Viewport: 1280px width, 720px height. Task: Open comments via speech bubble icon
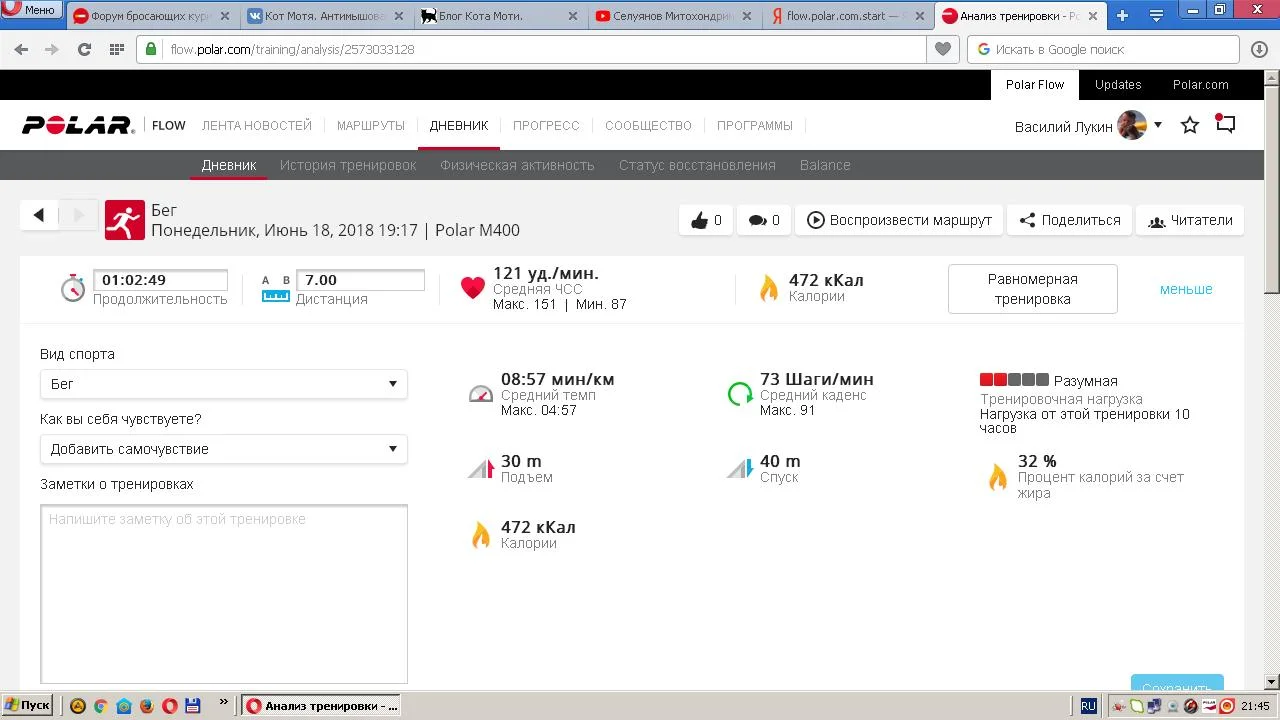pos(764,220)
